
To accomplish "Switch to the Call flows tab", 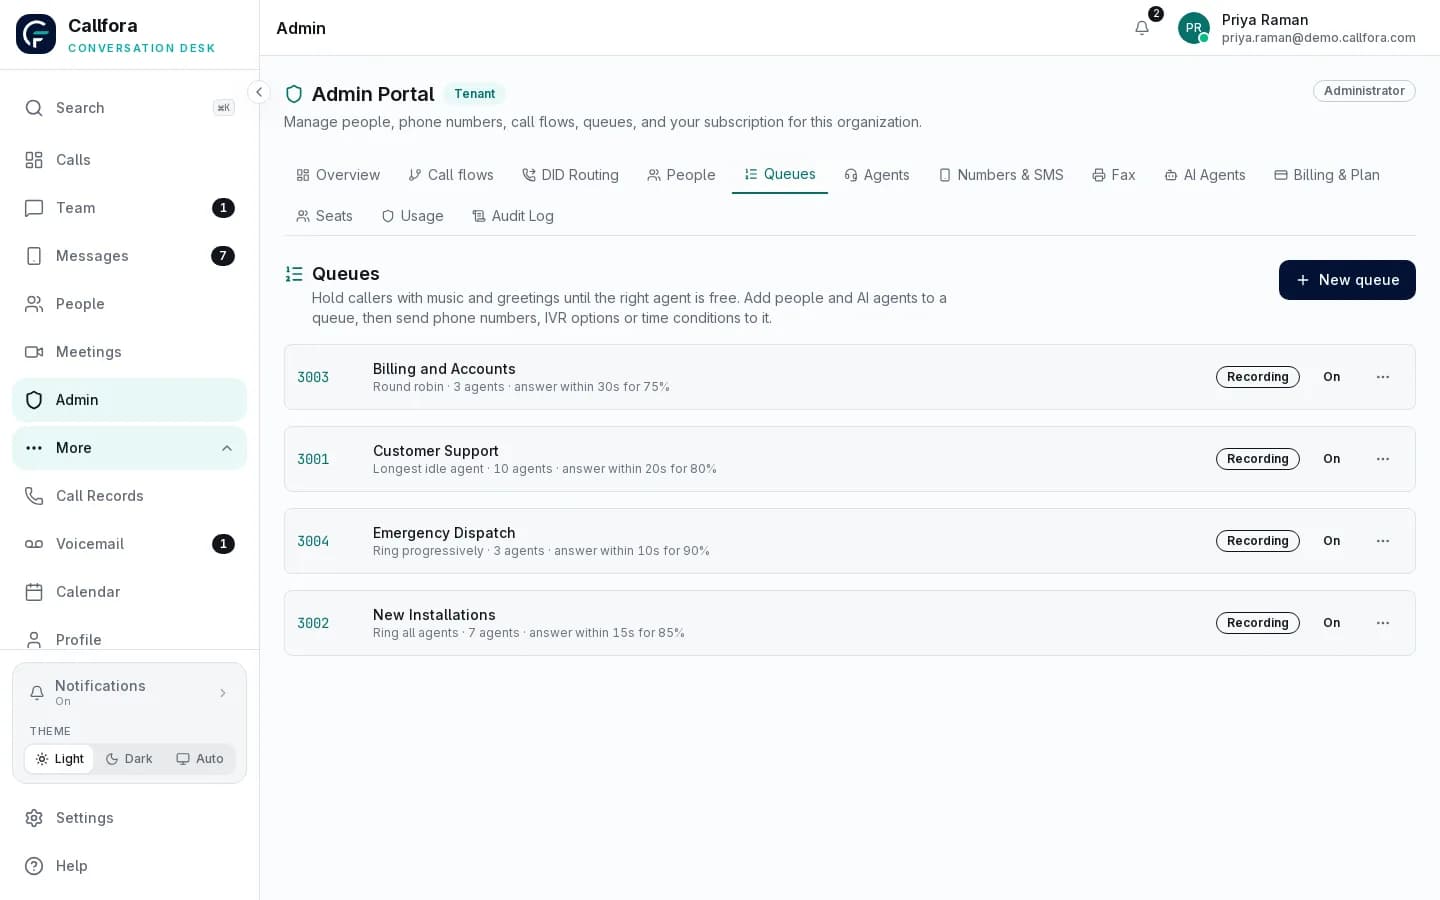I will 451,175.
